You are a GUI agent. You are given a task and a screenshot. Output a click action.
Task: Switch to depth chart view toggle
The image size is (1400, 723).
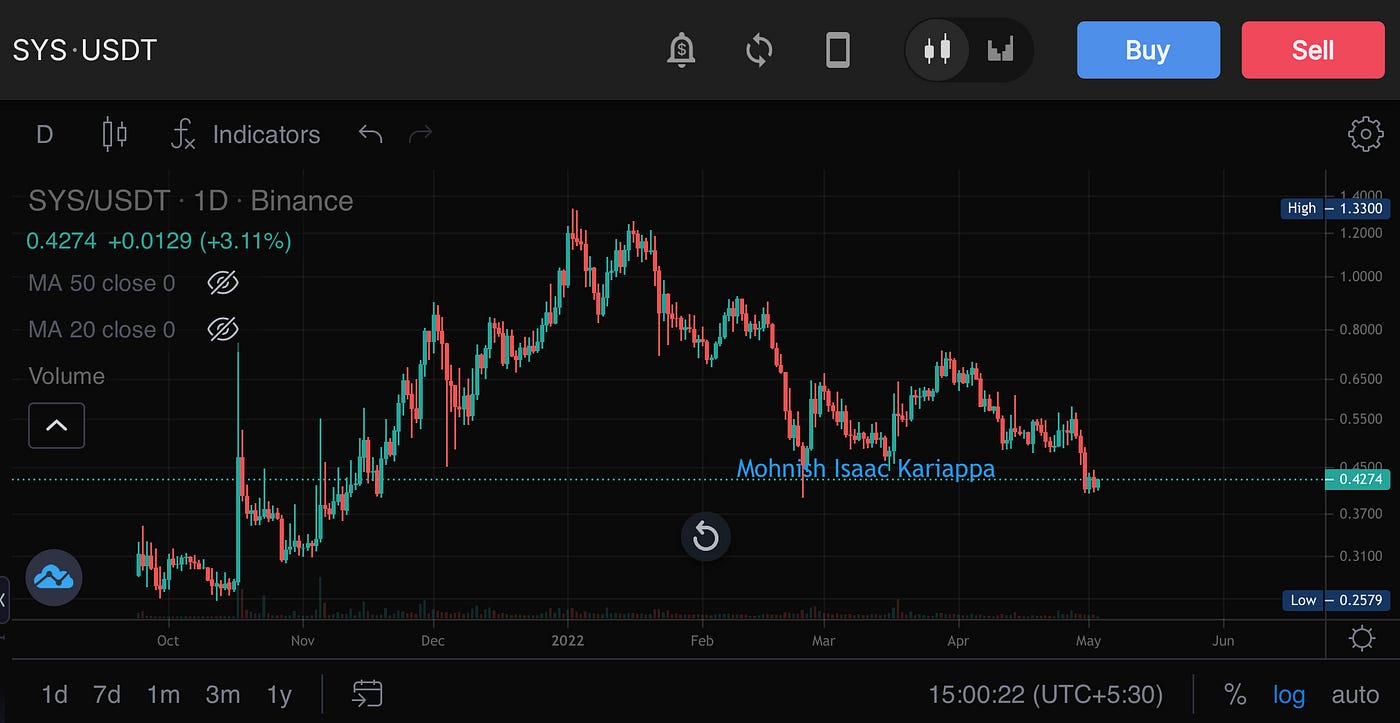pyautogui.click(x=1000, y=49)
